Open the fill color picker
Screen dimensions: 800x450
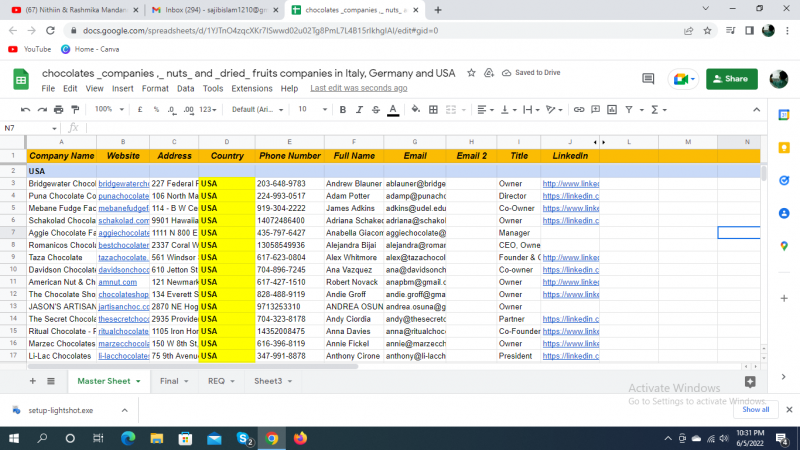click(416, 110)
